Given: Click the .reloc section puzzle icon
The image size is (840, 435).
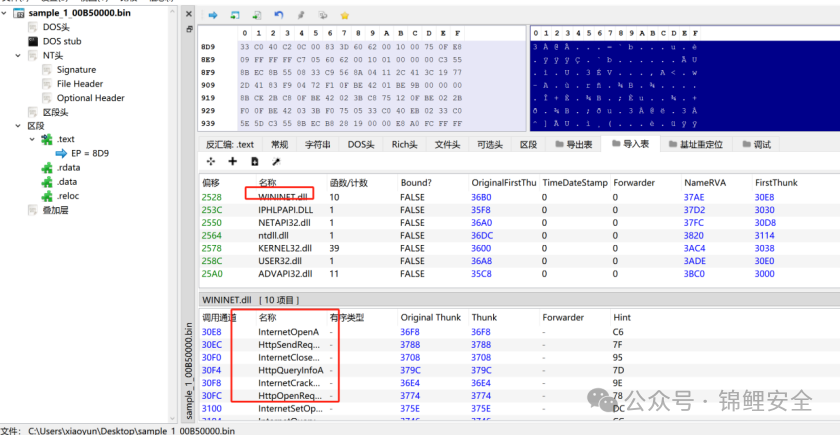Looking at the screenshot, I should pyautogui.click(x=47, y=196).
